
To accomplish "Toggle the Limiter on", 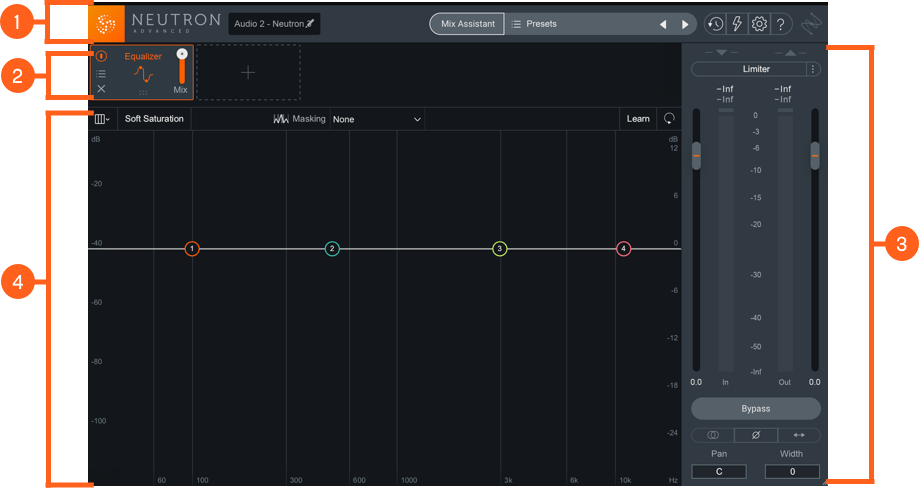I will click(x=749, y=69).
